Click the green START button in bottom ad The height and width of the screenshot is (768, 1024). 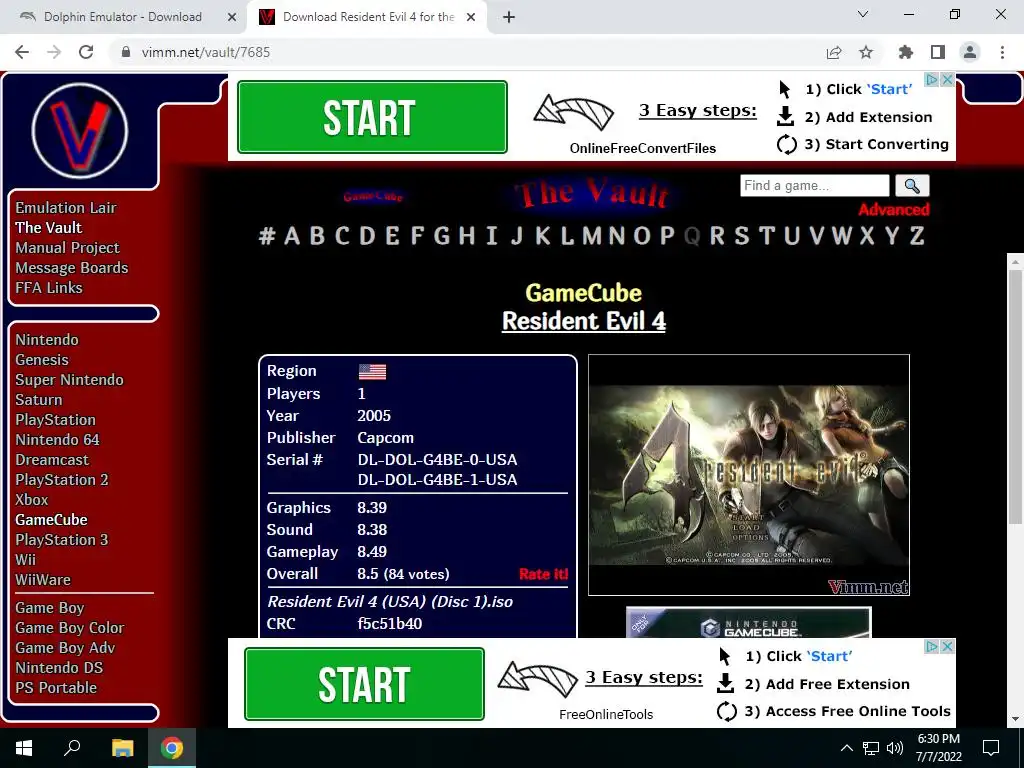click(x=364, y=684)
